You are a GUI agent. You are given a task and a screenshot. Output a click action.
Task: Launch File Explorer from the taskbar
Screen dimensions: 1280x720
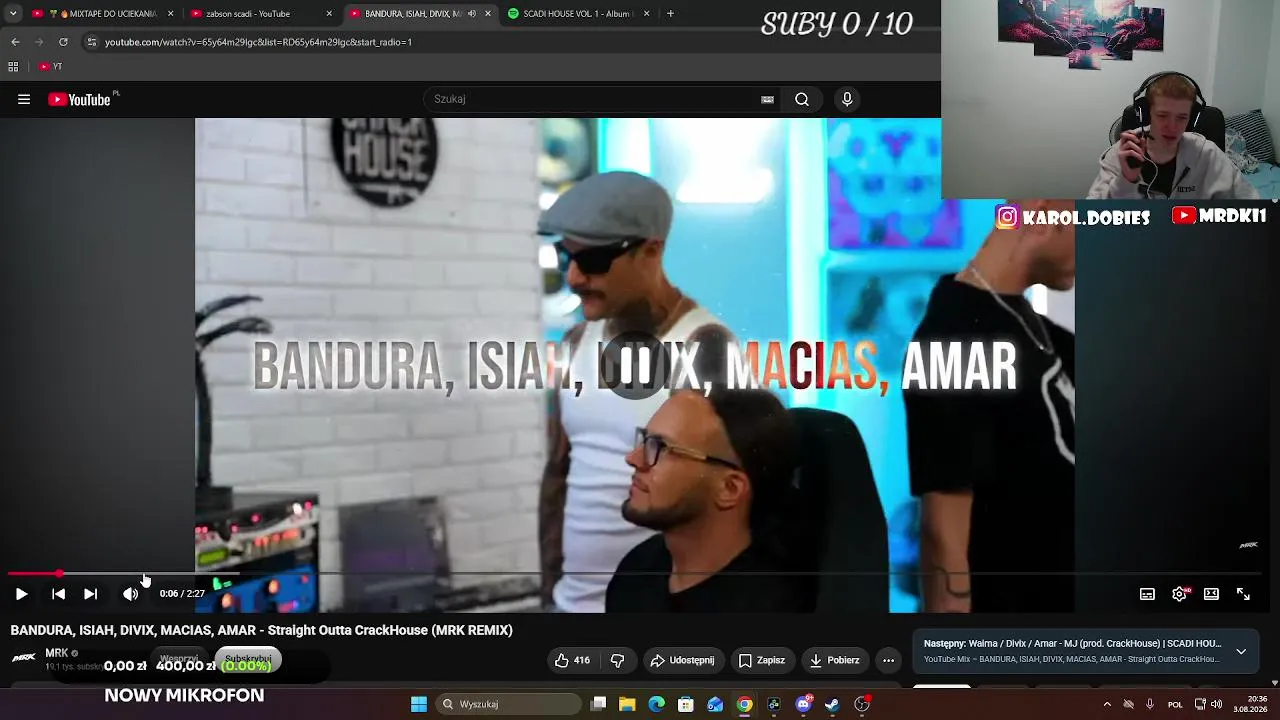click(627, 704)
